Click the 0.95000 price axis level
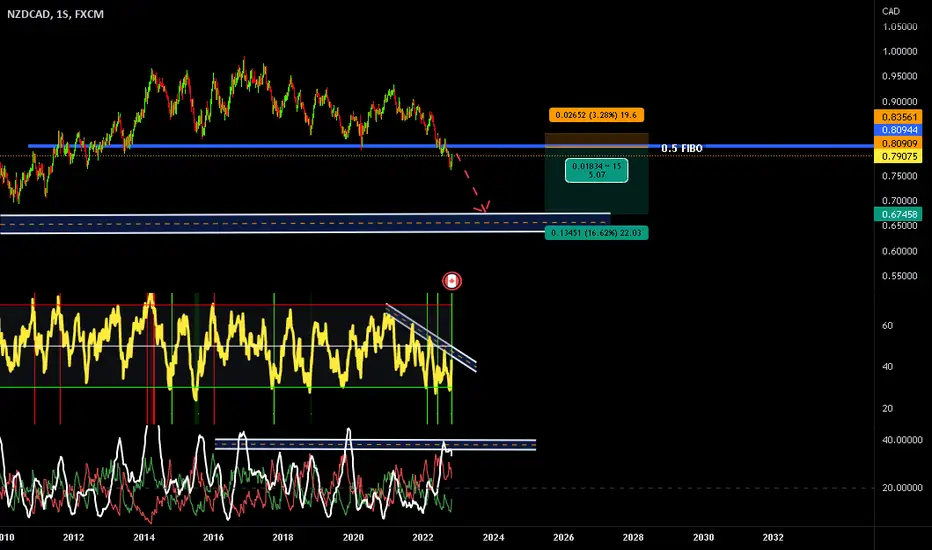The image size is (932, 550). pyautogui.click(x=899, y=76)
